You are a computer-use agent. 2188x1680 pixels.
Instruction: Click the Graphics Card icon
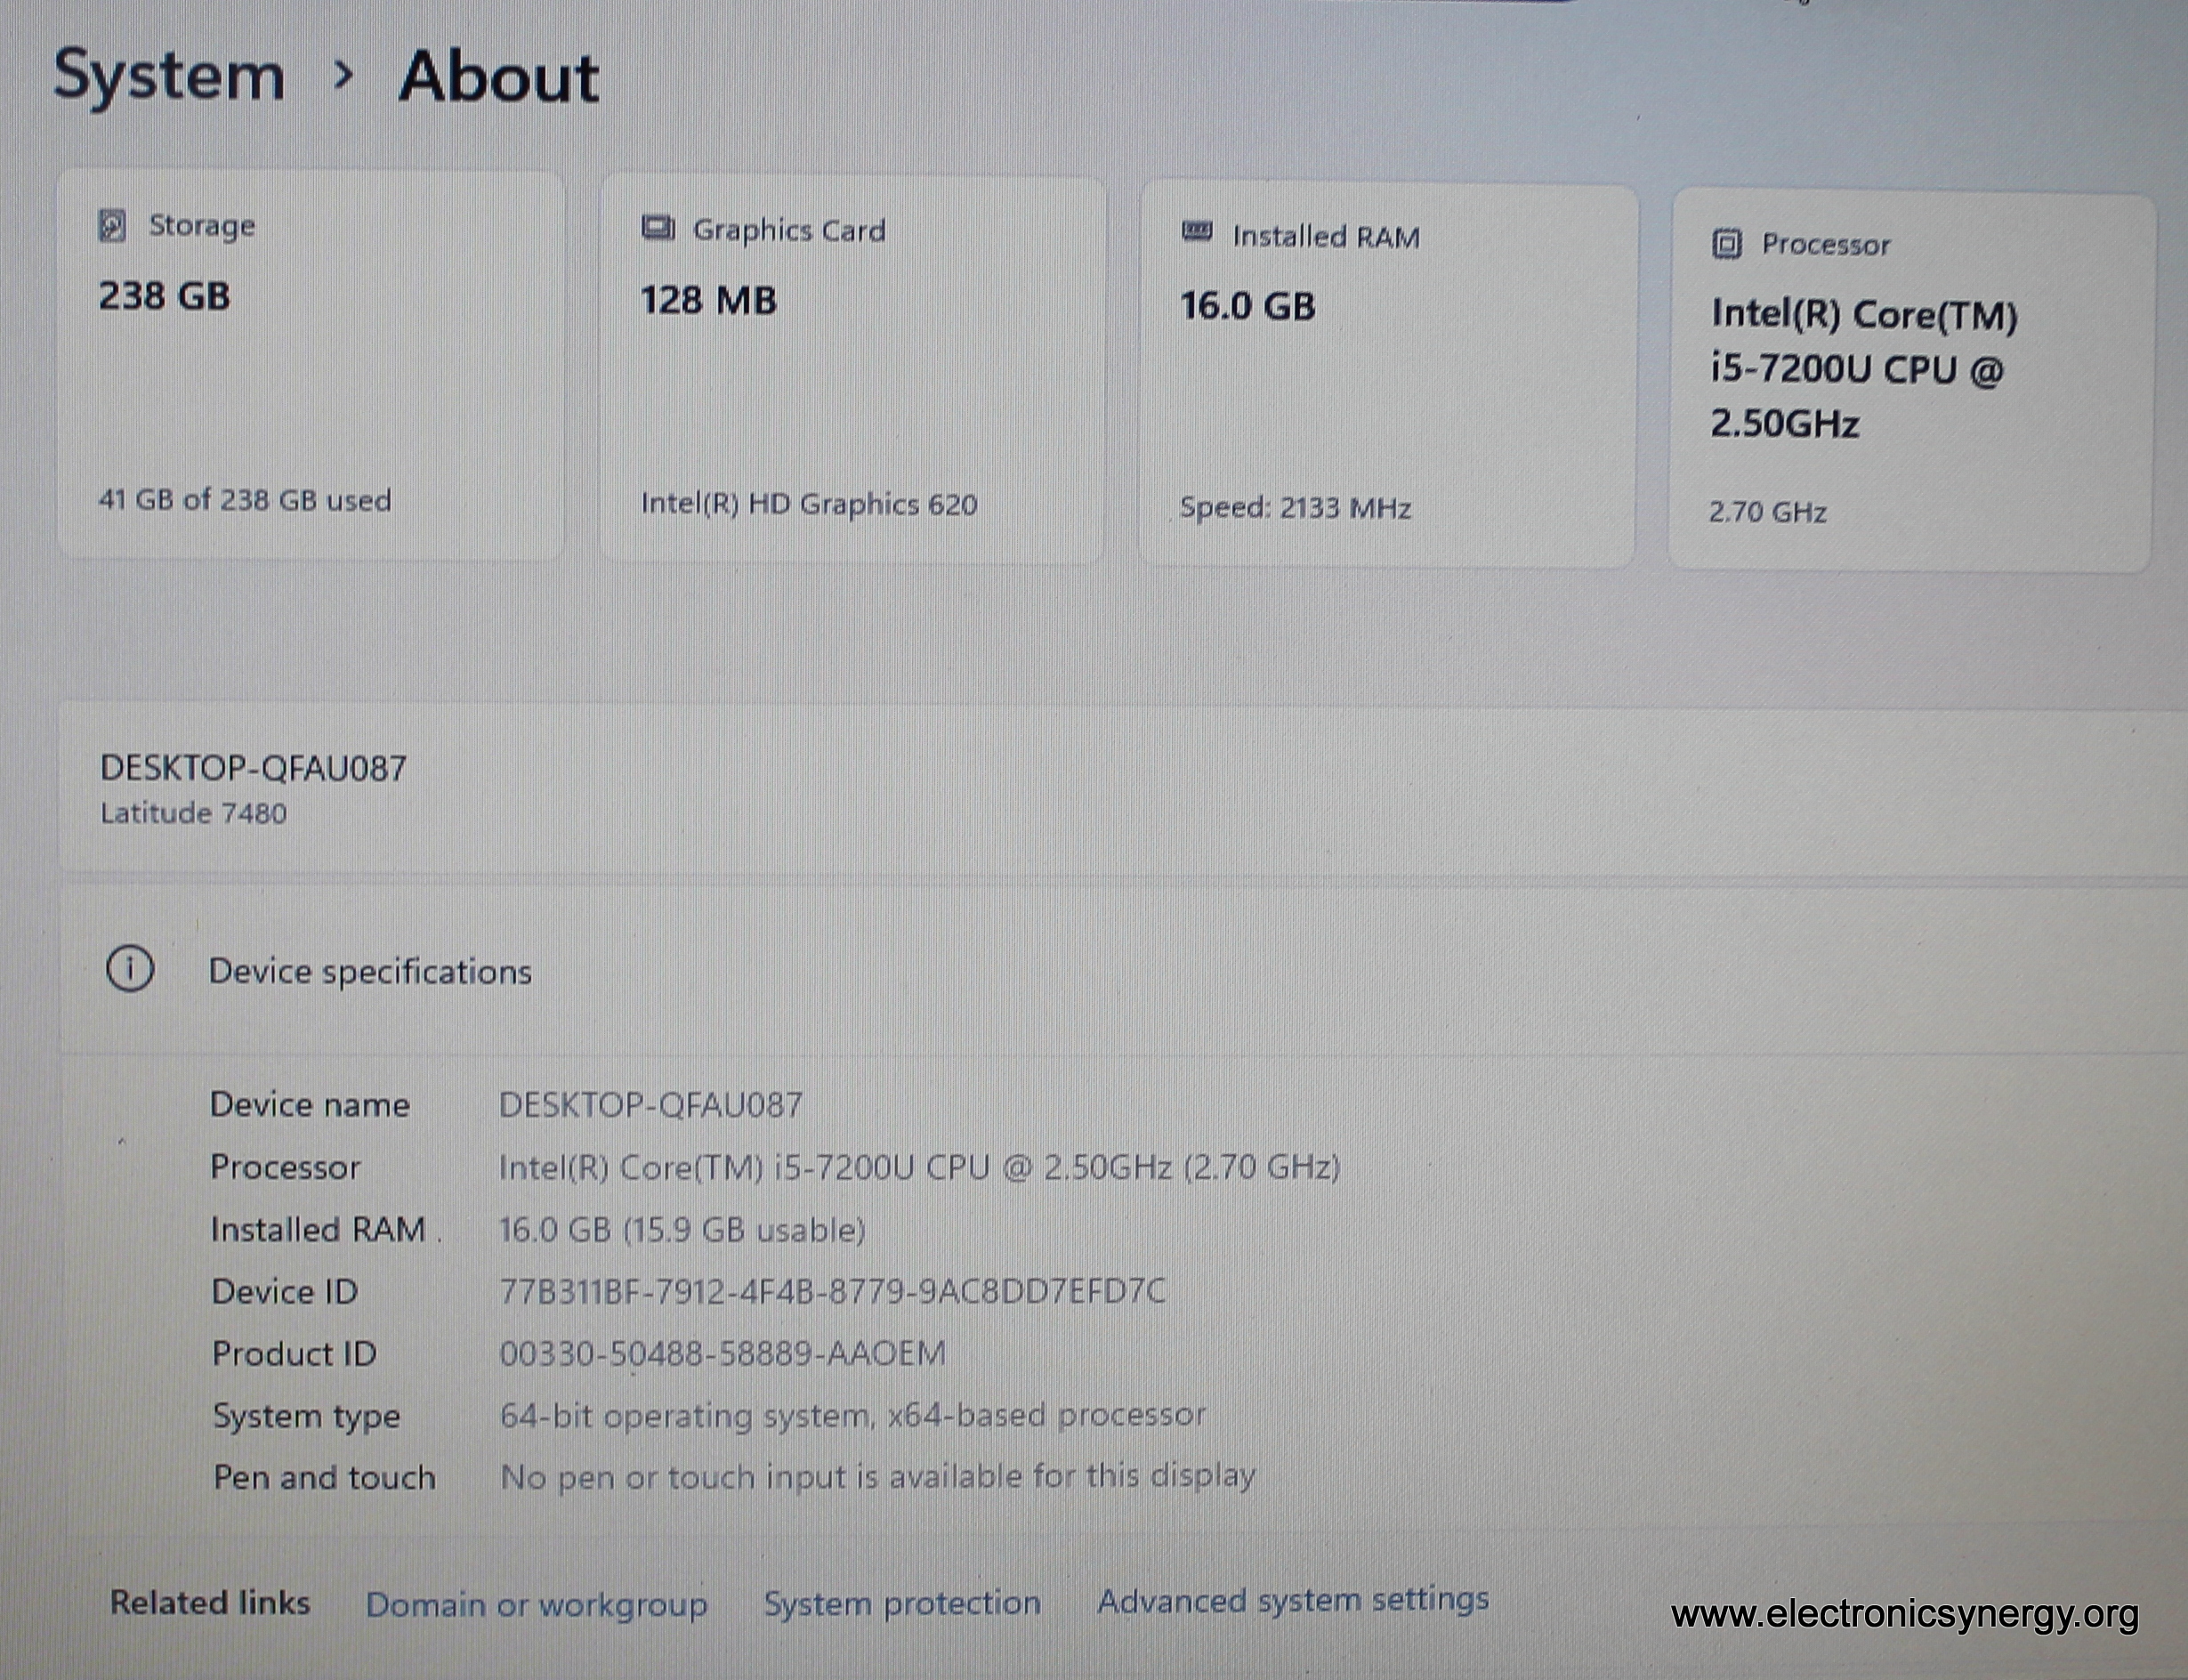(x=657, y=229)
